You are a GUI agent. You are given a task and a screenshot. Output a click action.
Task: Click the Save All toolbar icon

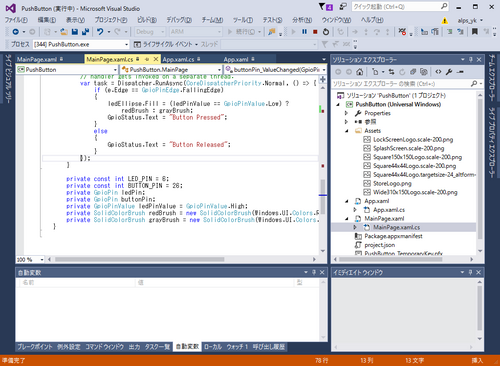click(x=85, y=32)
